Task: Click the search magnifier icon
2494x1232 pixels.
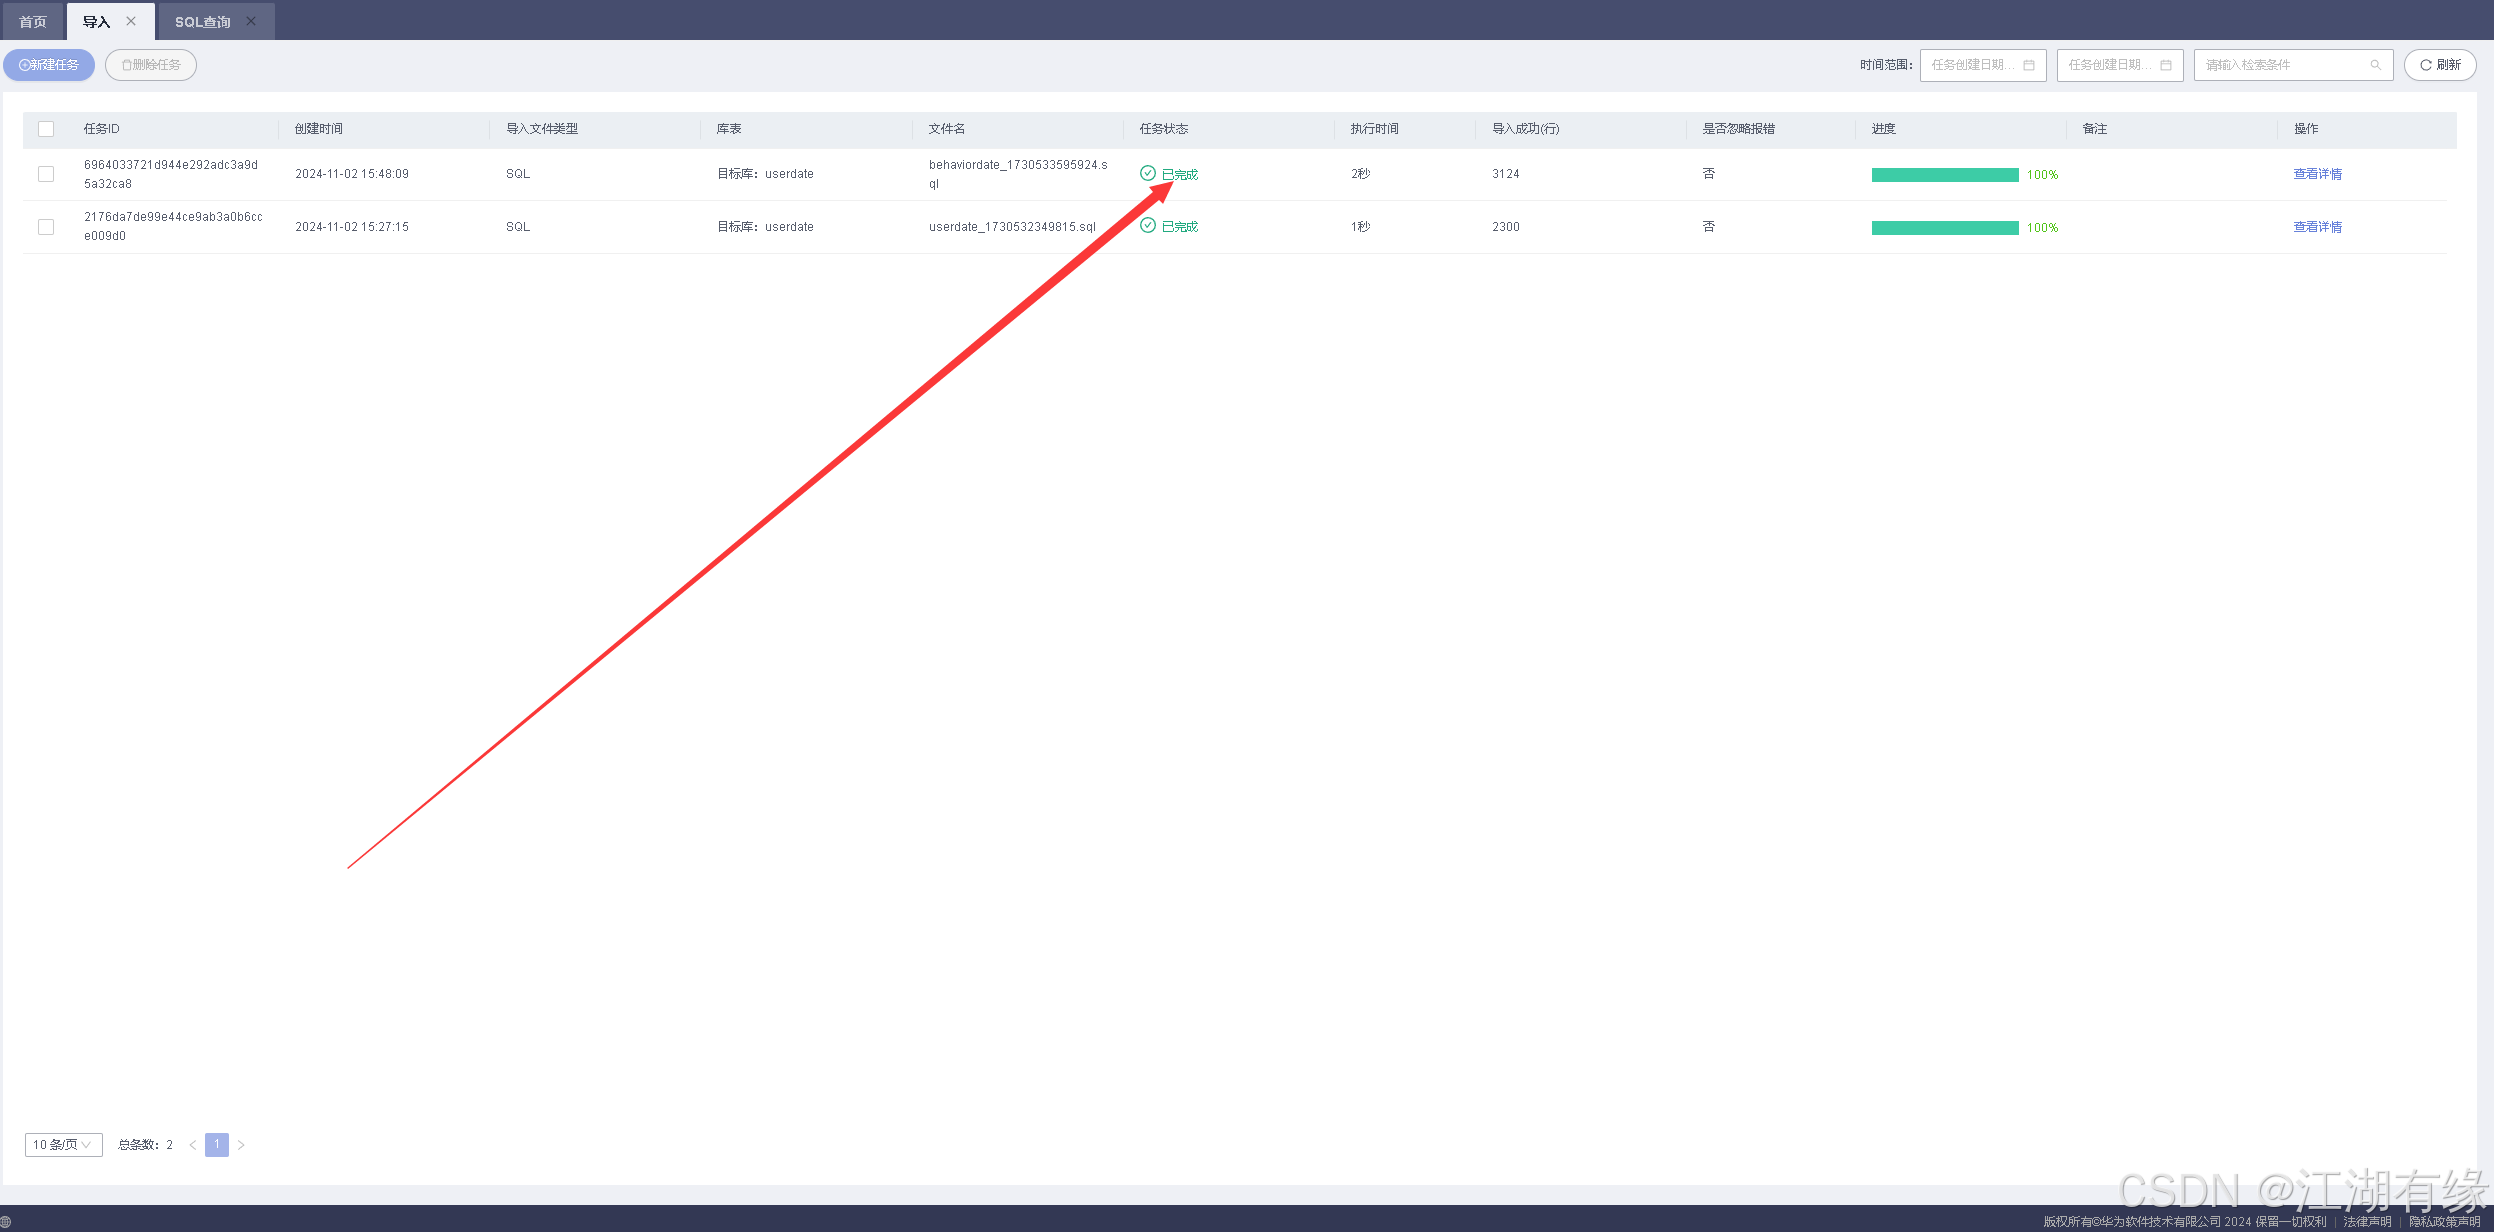Action: (2375, 65)
